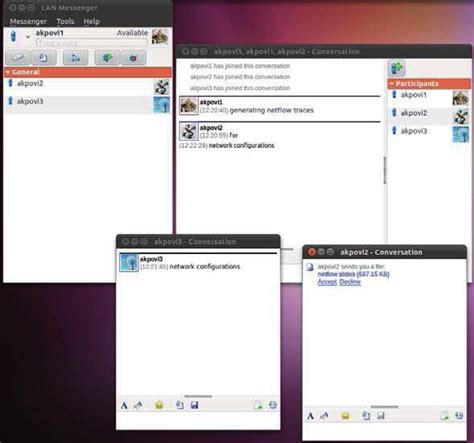
Task: Click the file icon in akpovi2 conversation
Action: tap(310, 267)
